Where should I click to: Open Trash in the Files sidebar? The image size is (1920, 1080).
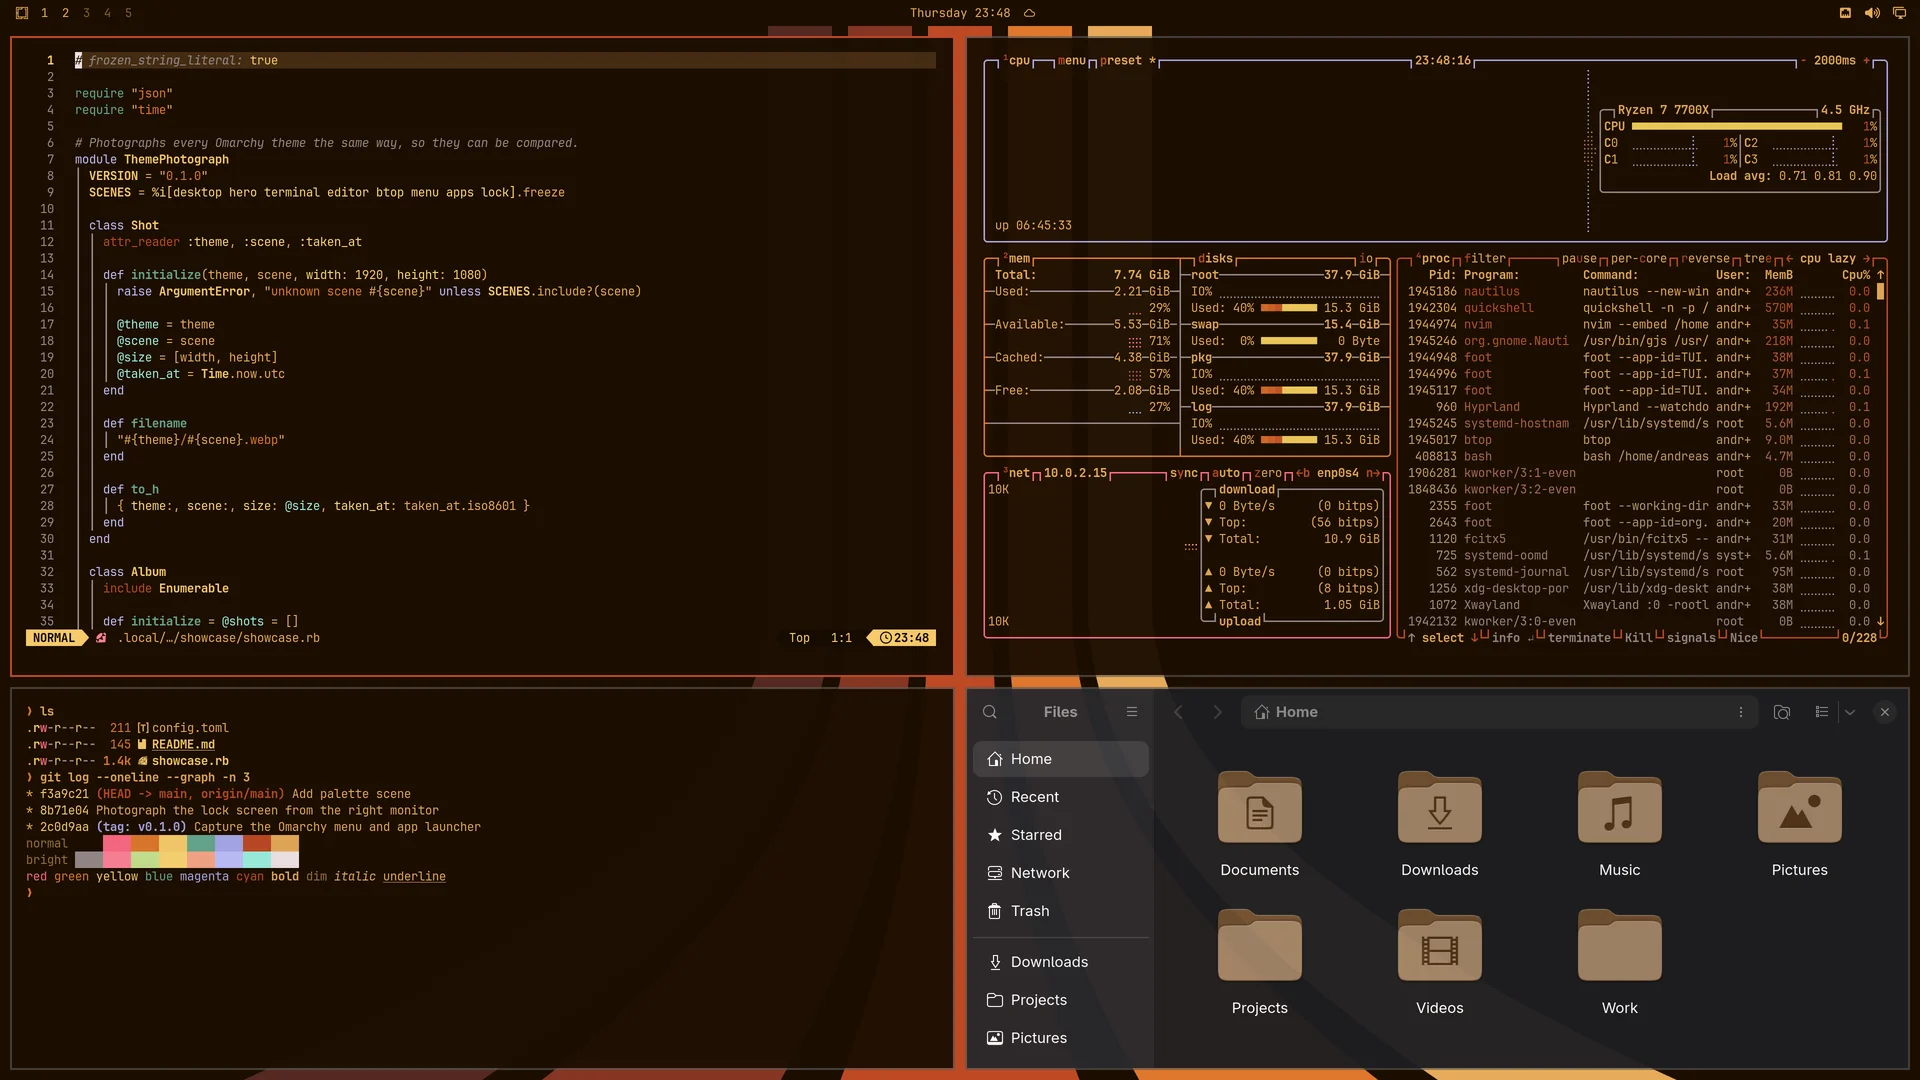(1061, 911)
